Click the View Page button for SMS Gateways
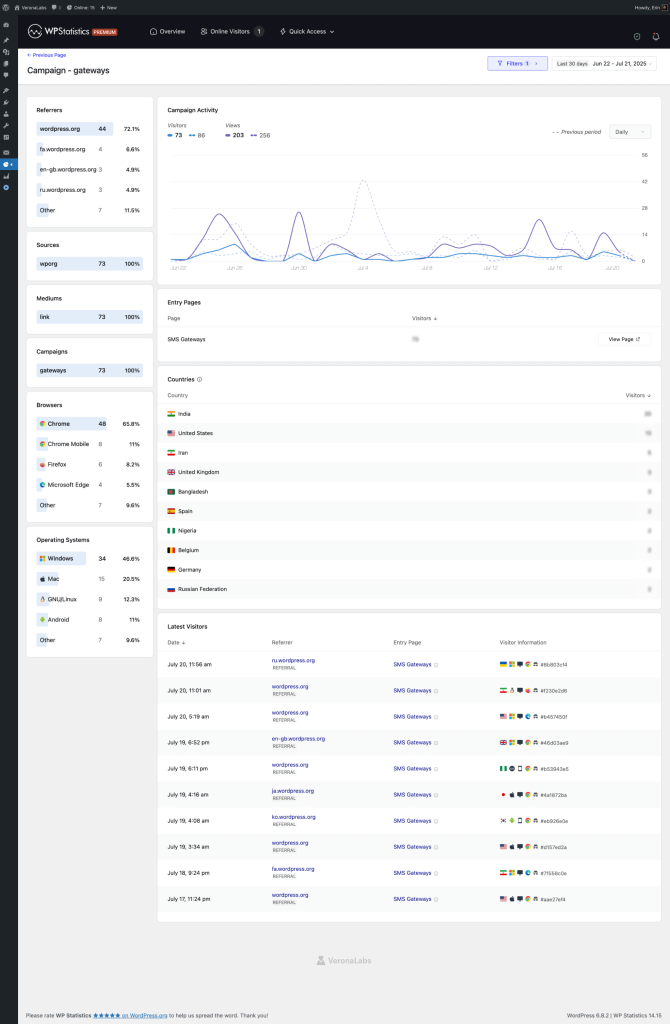 (x=624, y=339)
